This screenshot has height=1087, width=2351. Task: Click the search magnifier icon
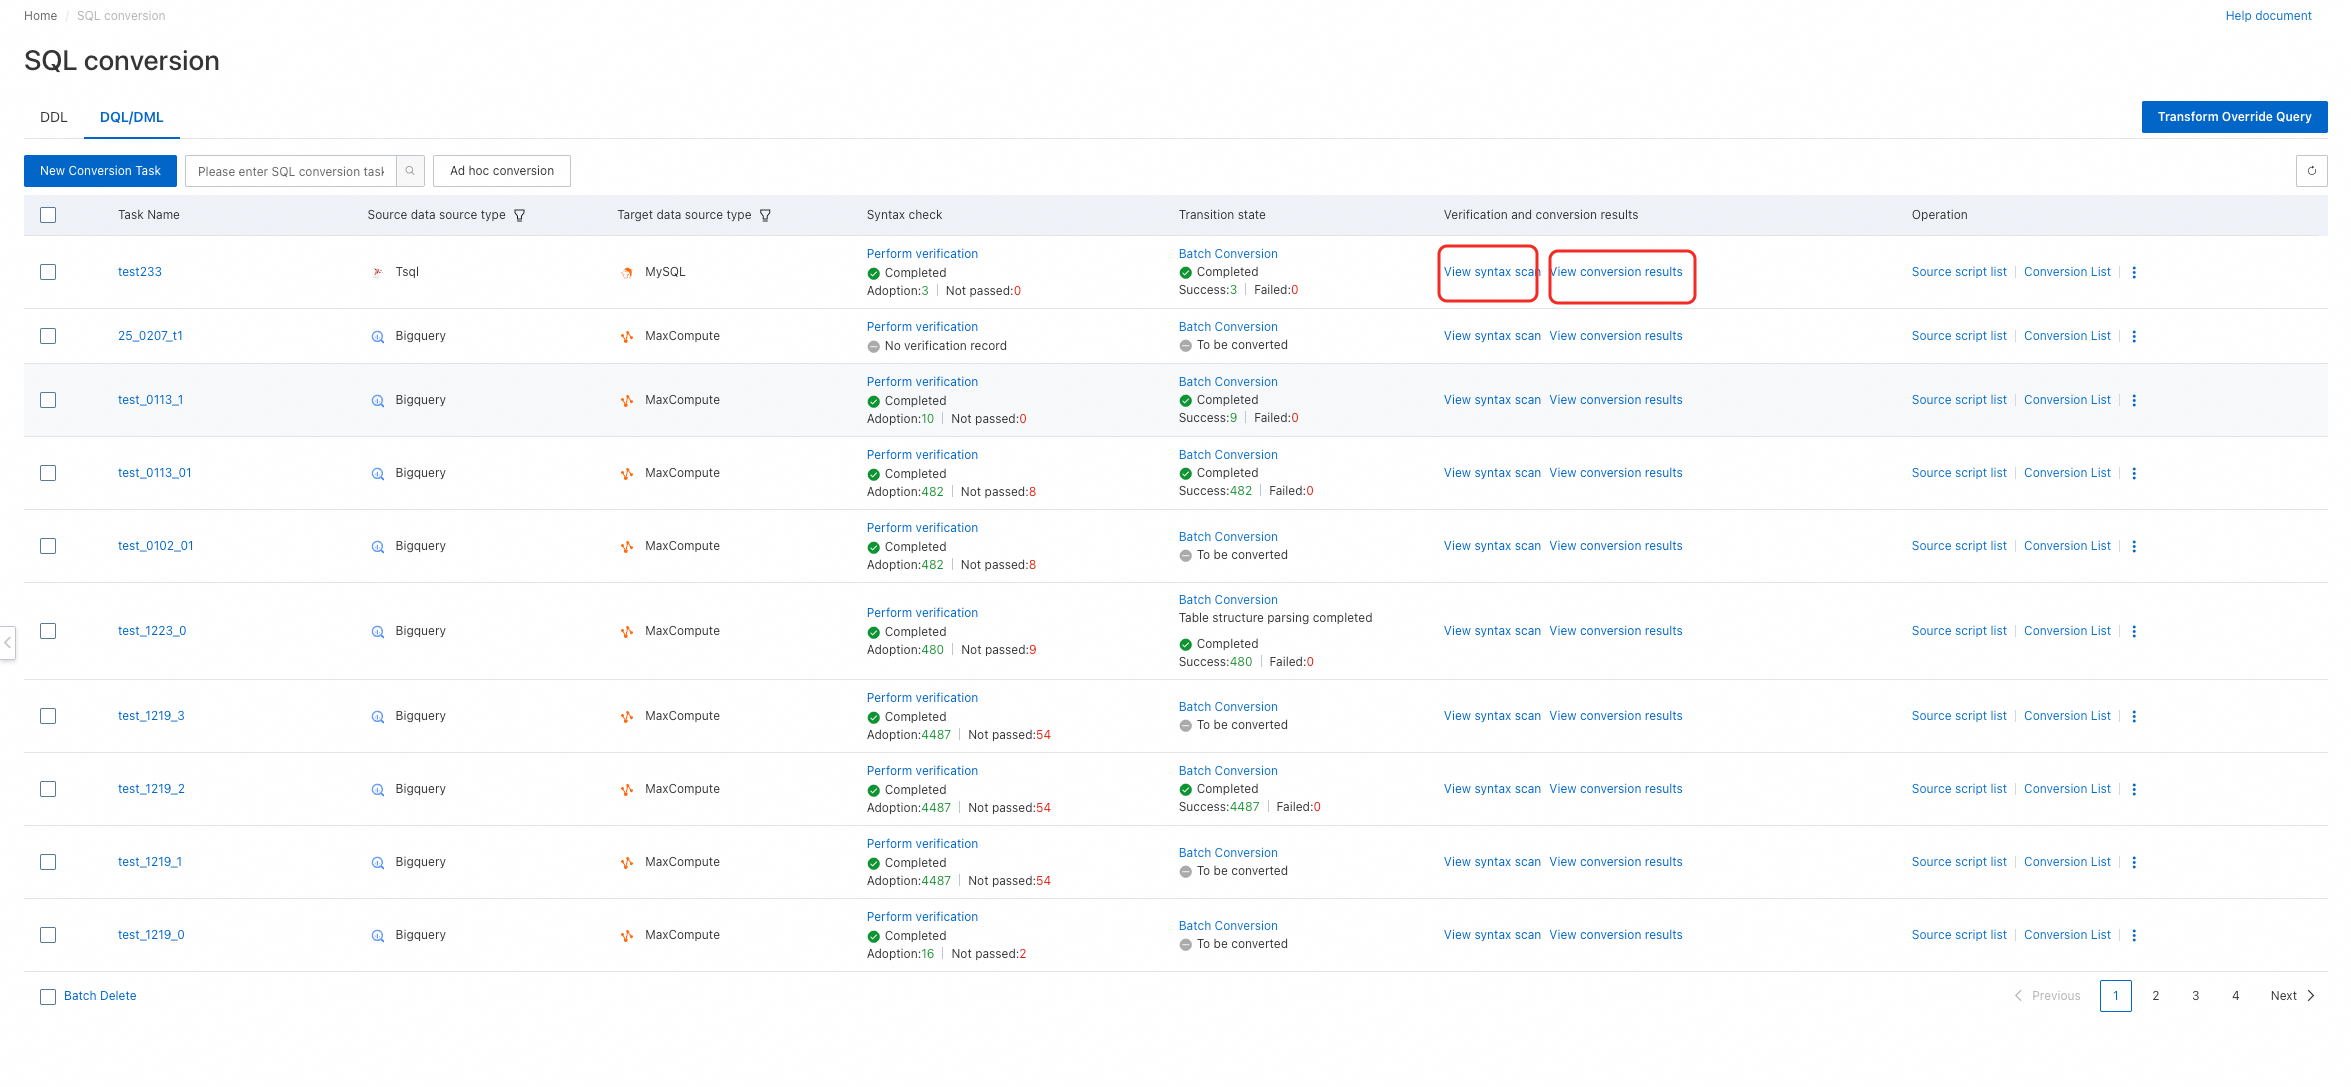[x=410, y=171]
